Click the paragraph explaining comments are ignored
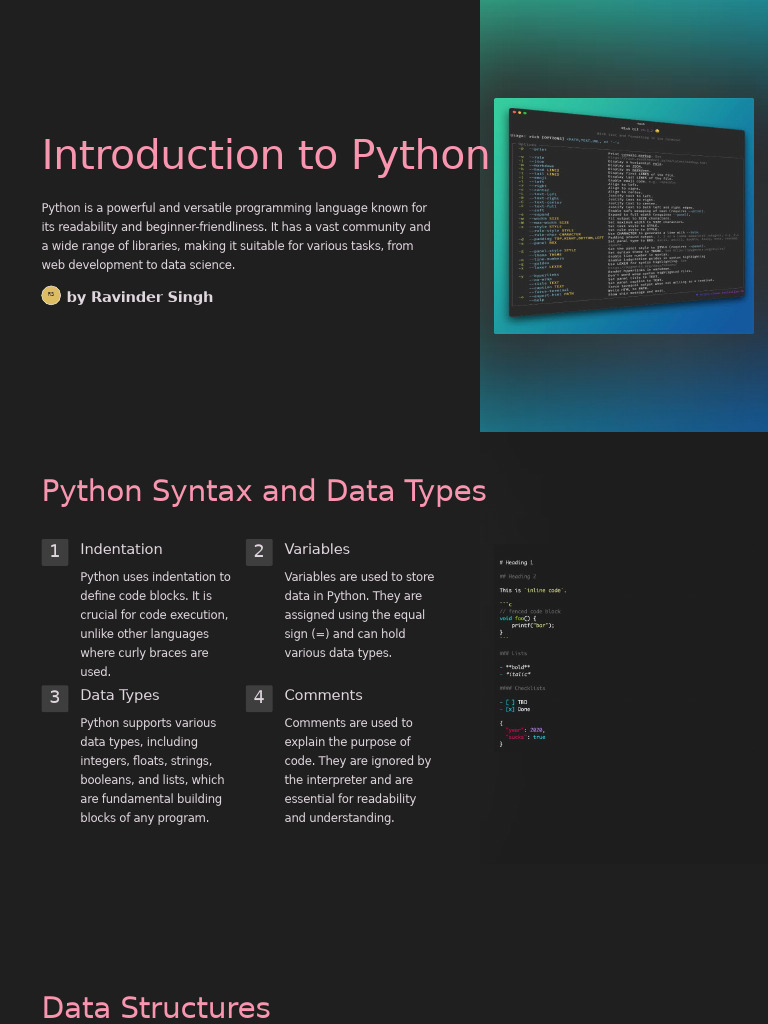The image size is (768, 1024). [357, 770]
